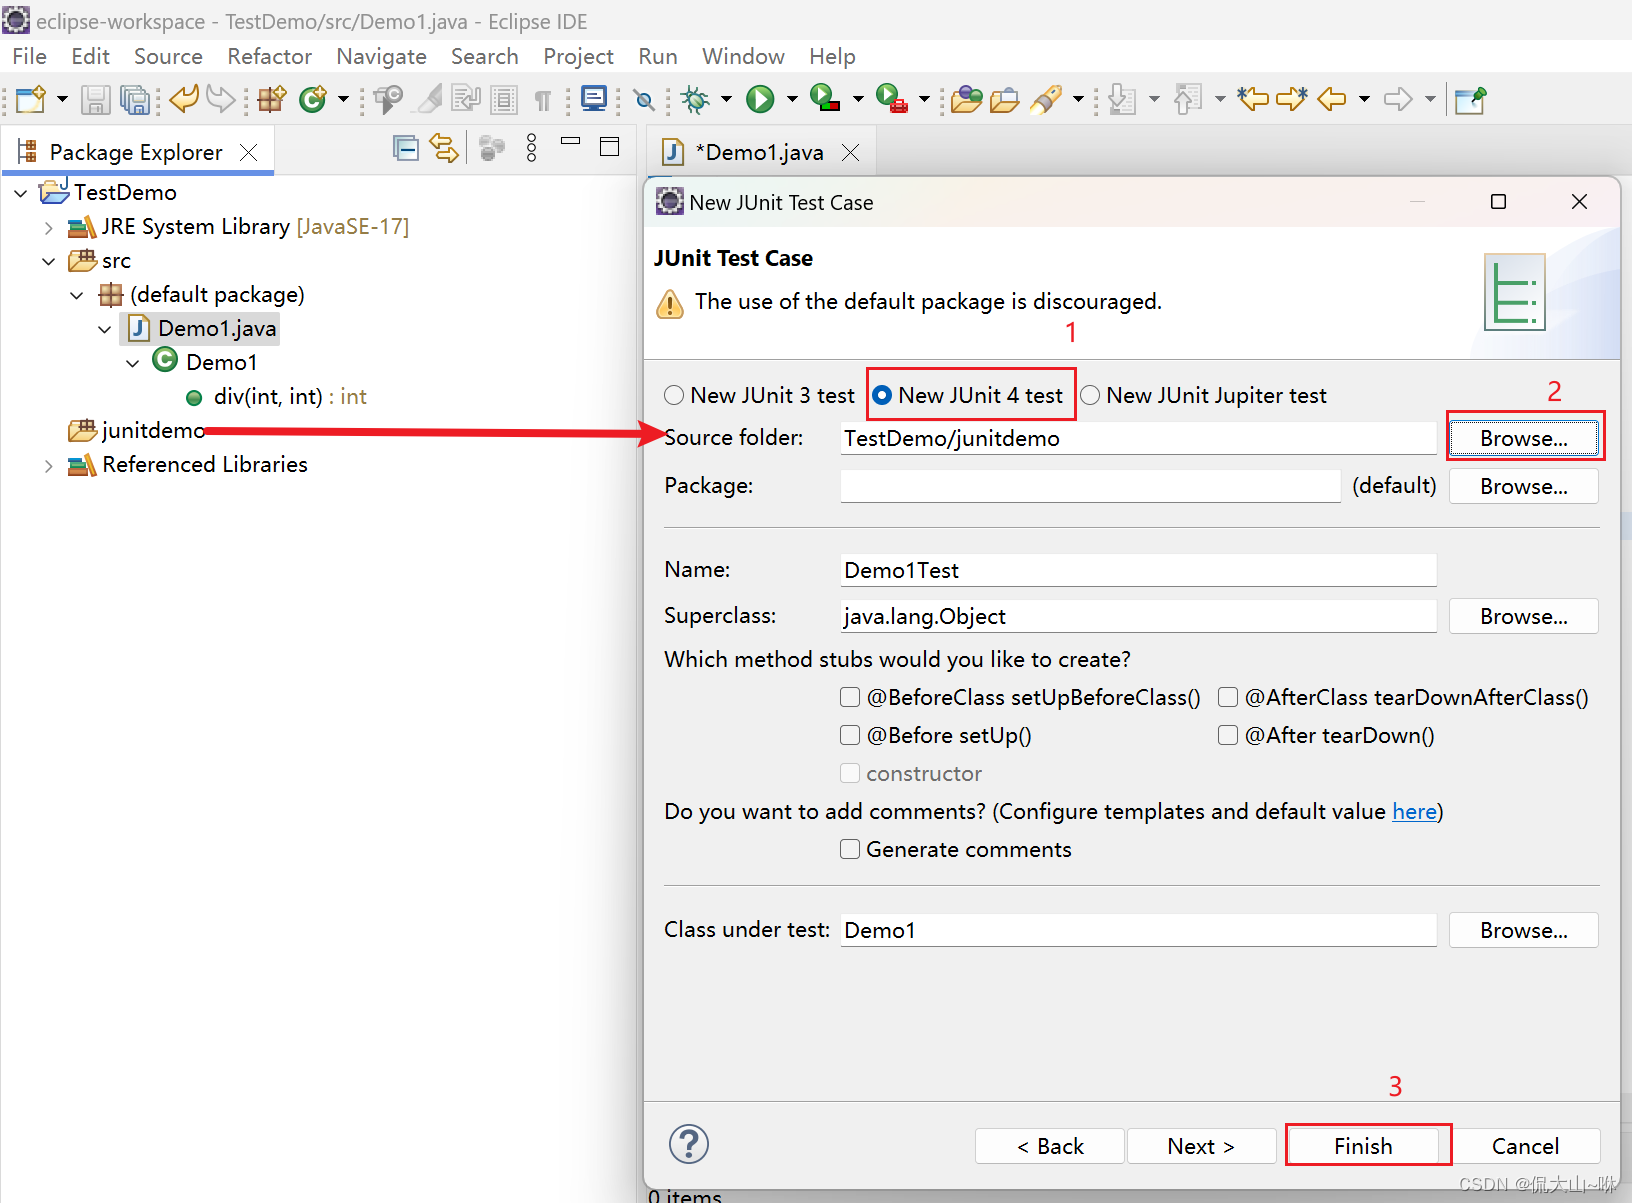Screen dimensions: 1632x1203
Task: Click the Previous Annotation toolbar icon
Action: (x=1187, y=99)
